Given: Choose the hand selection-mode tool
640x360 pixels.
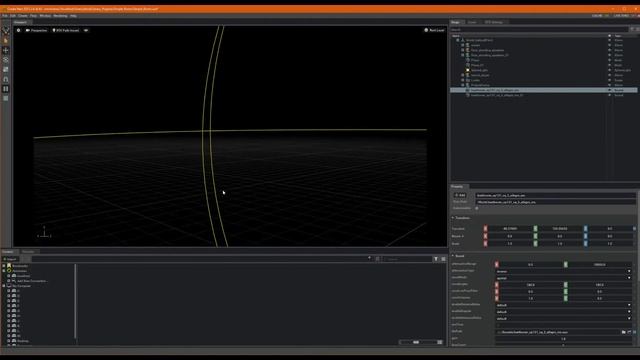Looking at the screenshot, I should [6, 41].
